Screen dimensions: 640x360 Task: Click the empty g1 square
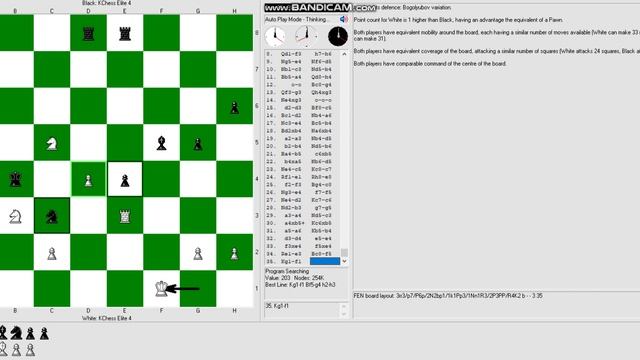198,289
